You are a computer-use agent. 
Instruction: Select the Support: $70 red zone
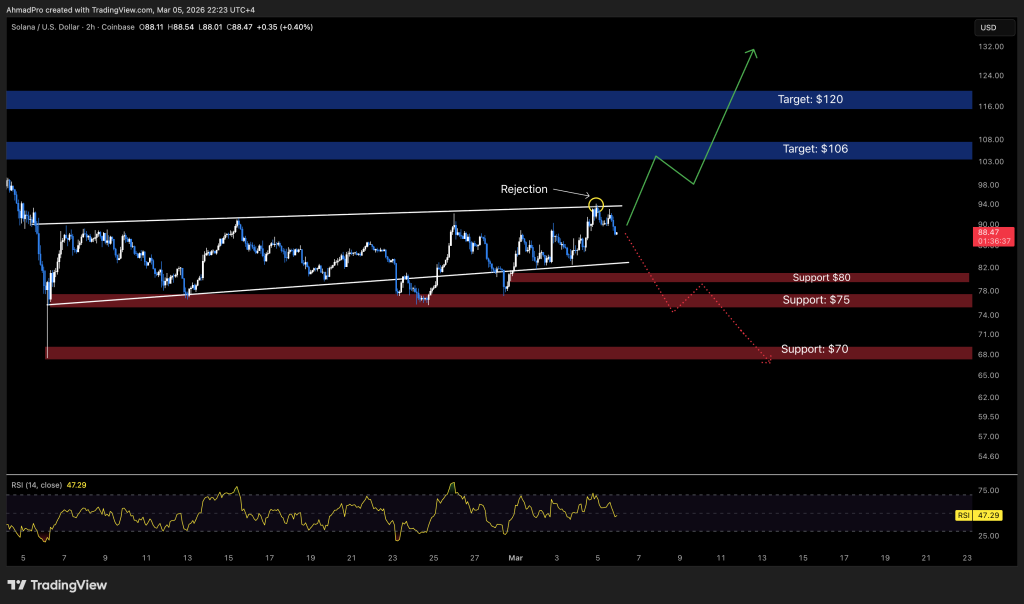tap(400, 353)
